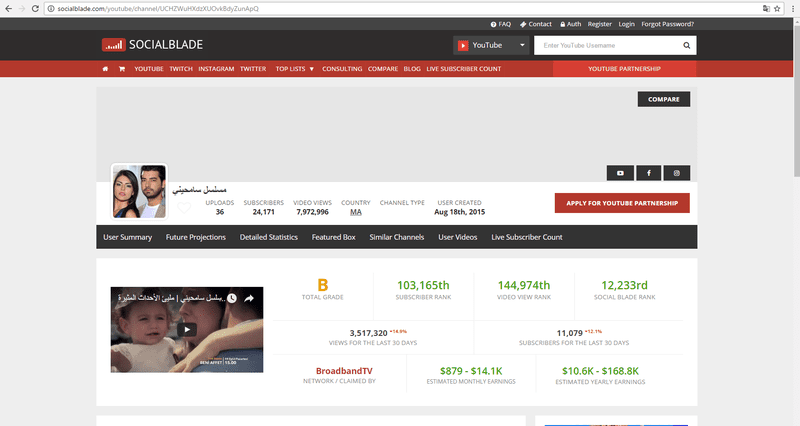Open the shopping cart icon
This screenshot has height=426, width=800.
[x=121, y=69]
